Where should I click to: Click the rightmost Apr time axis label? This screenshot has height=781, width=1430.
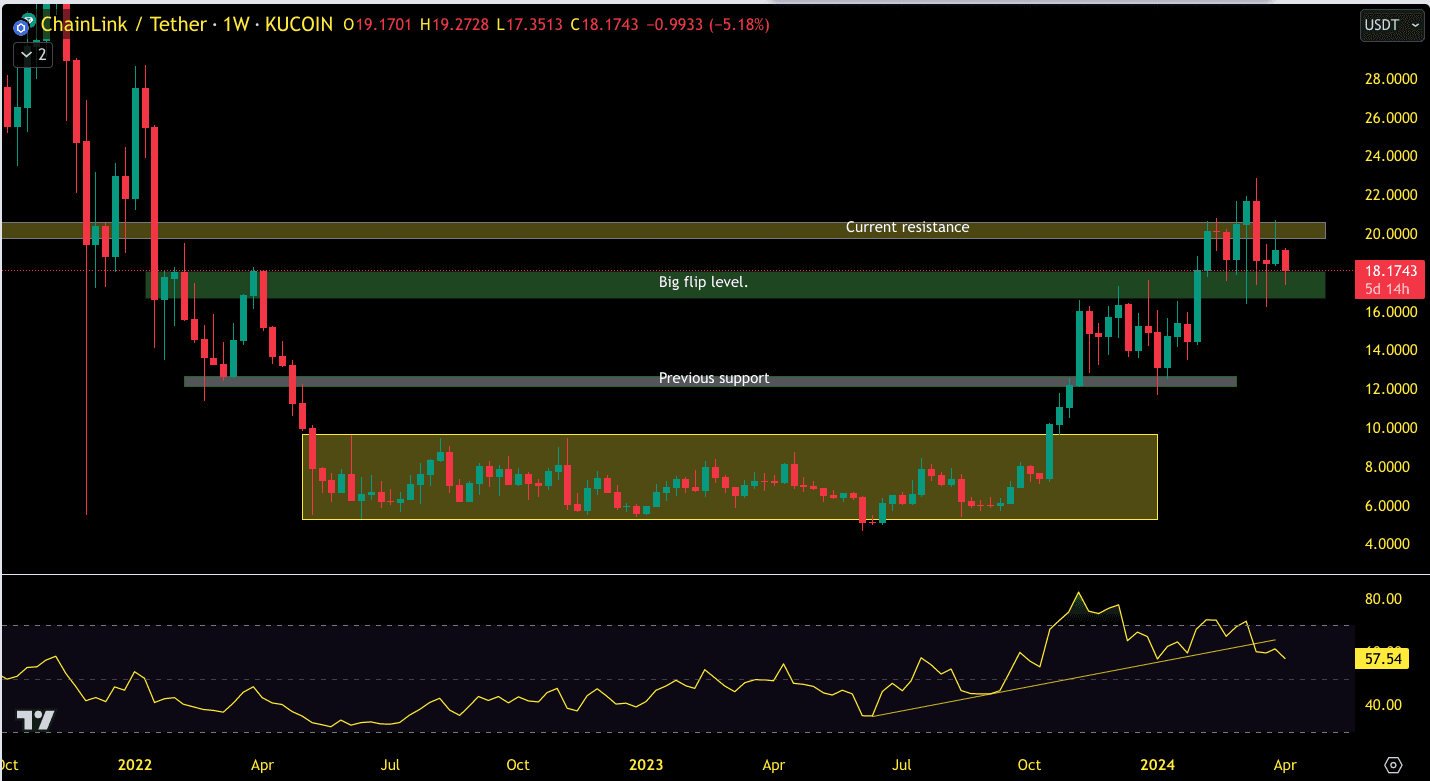click(x=1285, y=766)
